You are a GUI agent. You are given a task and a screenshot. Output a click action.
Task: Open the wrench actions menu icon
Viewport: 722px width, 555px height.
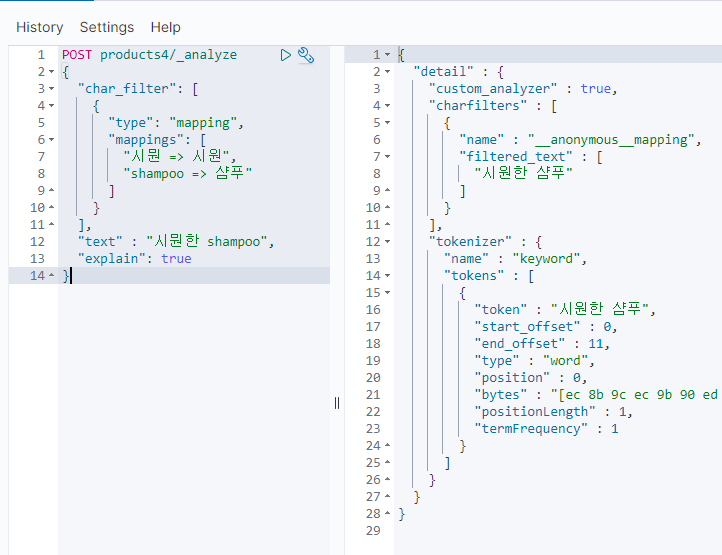tap(306, 55)
